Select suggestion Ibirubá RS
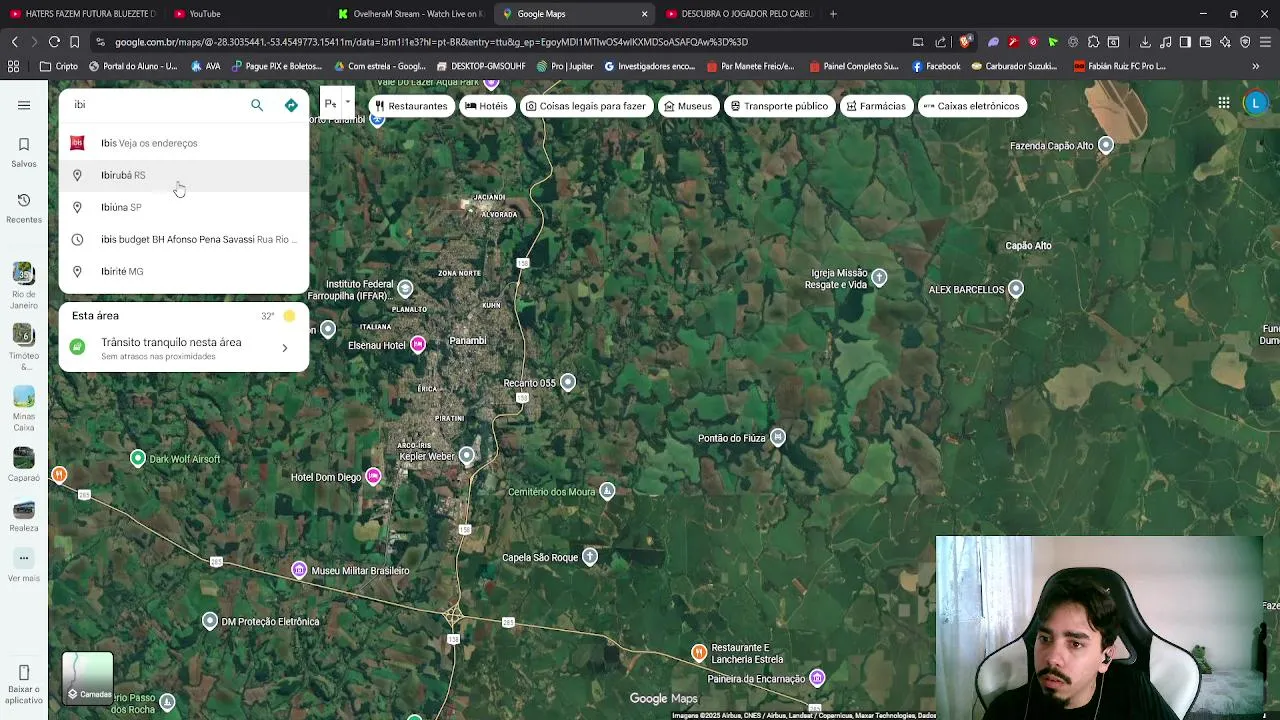Viewport: 1280px width, 720px height. (x=184, y=175)
